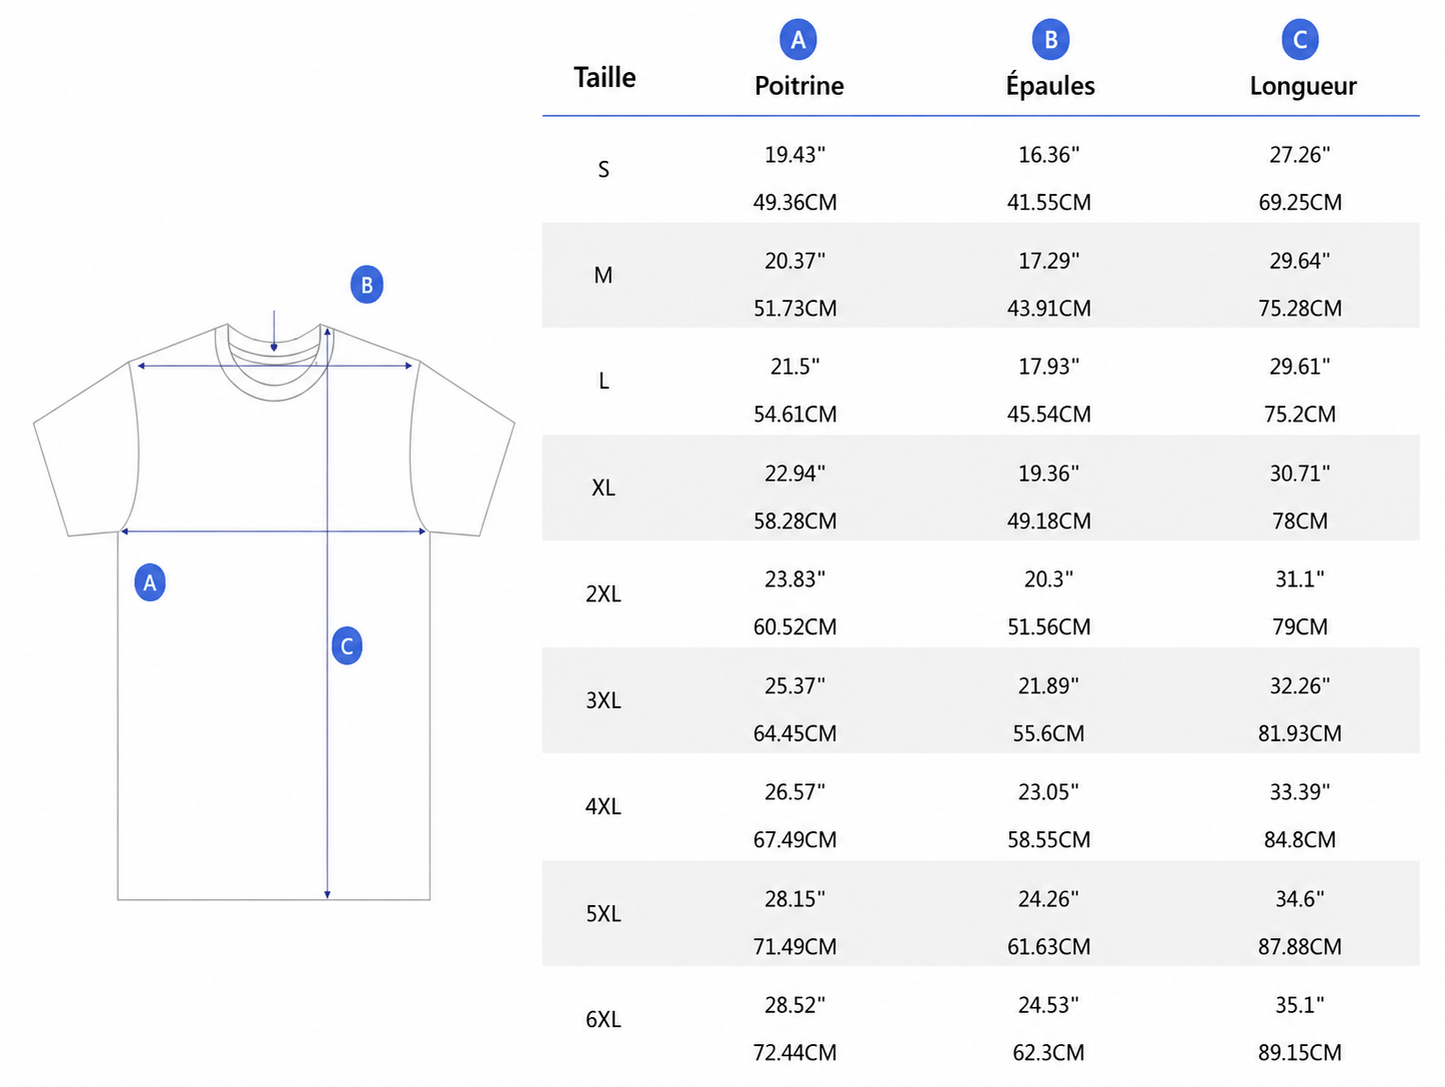1445x1087 pixels.
Task: Choose the XL size row label
Action: [604, 488]
